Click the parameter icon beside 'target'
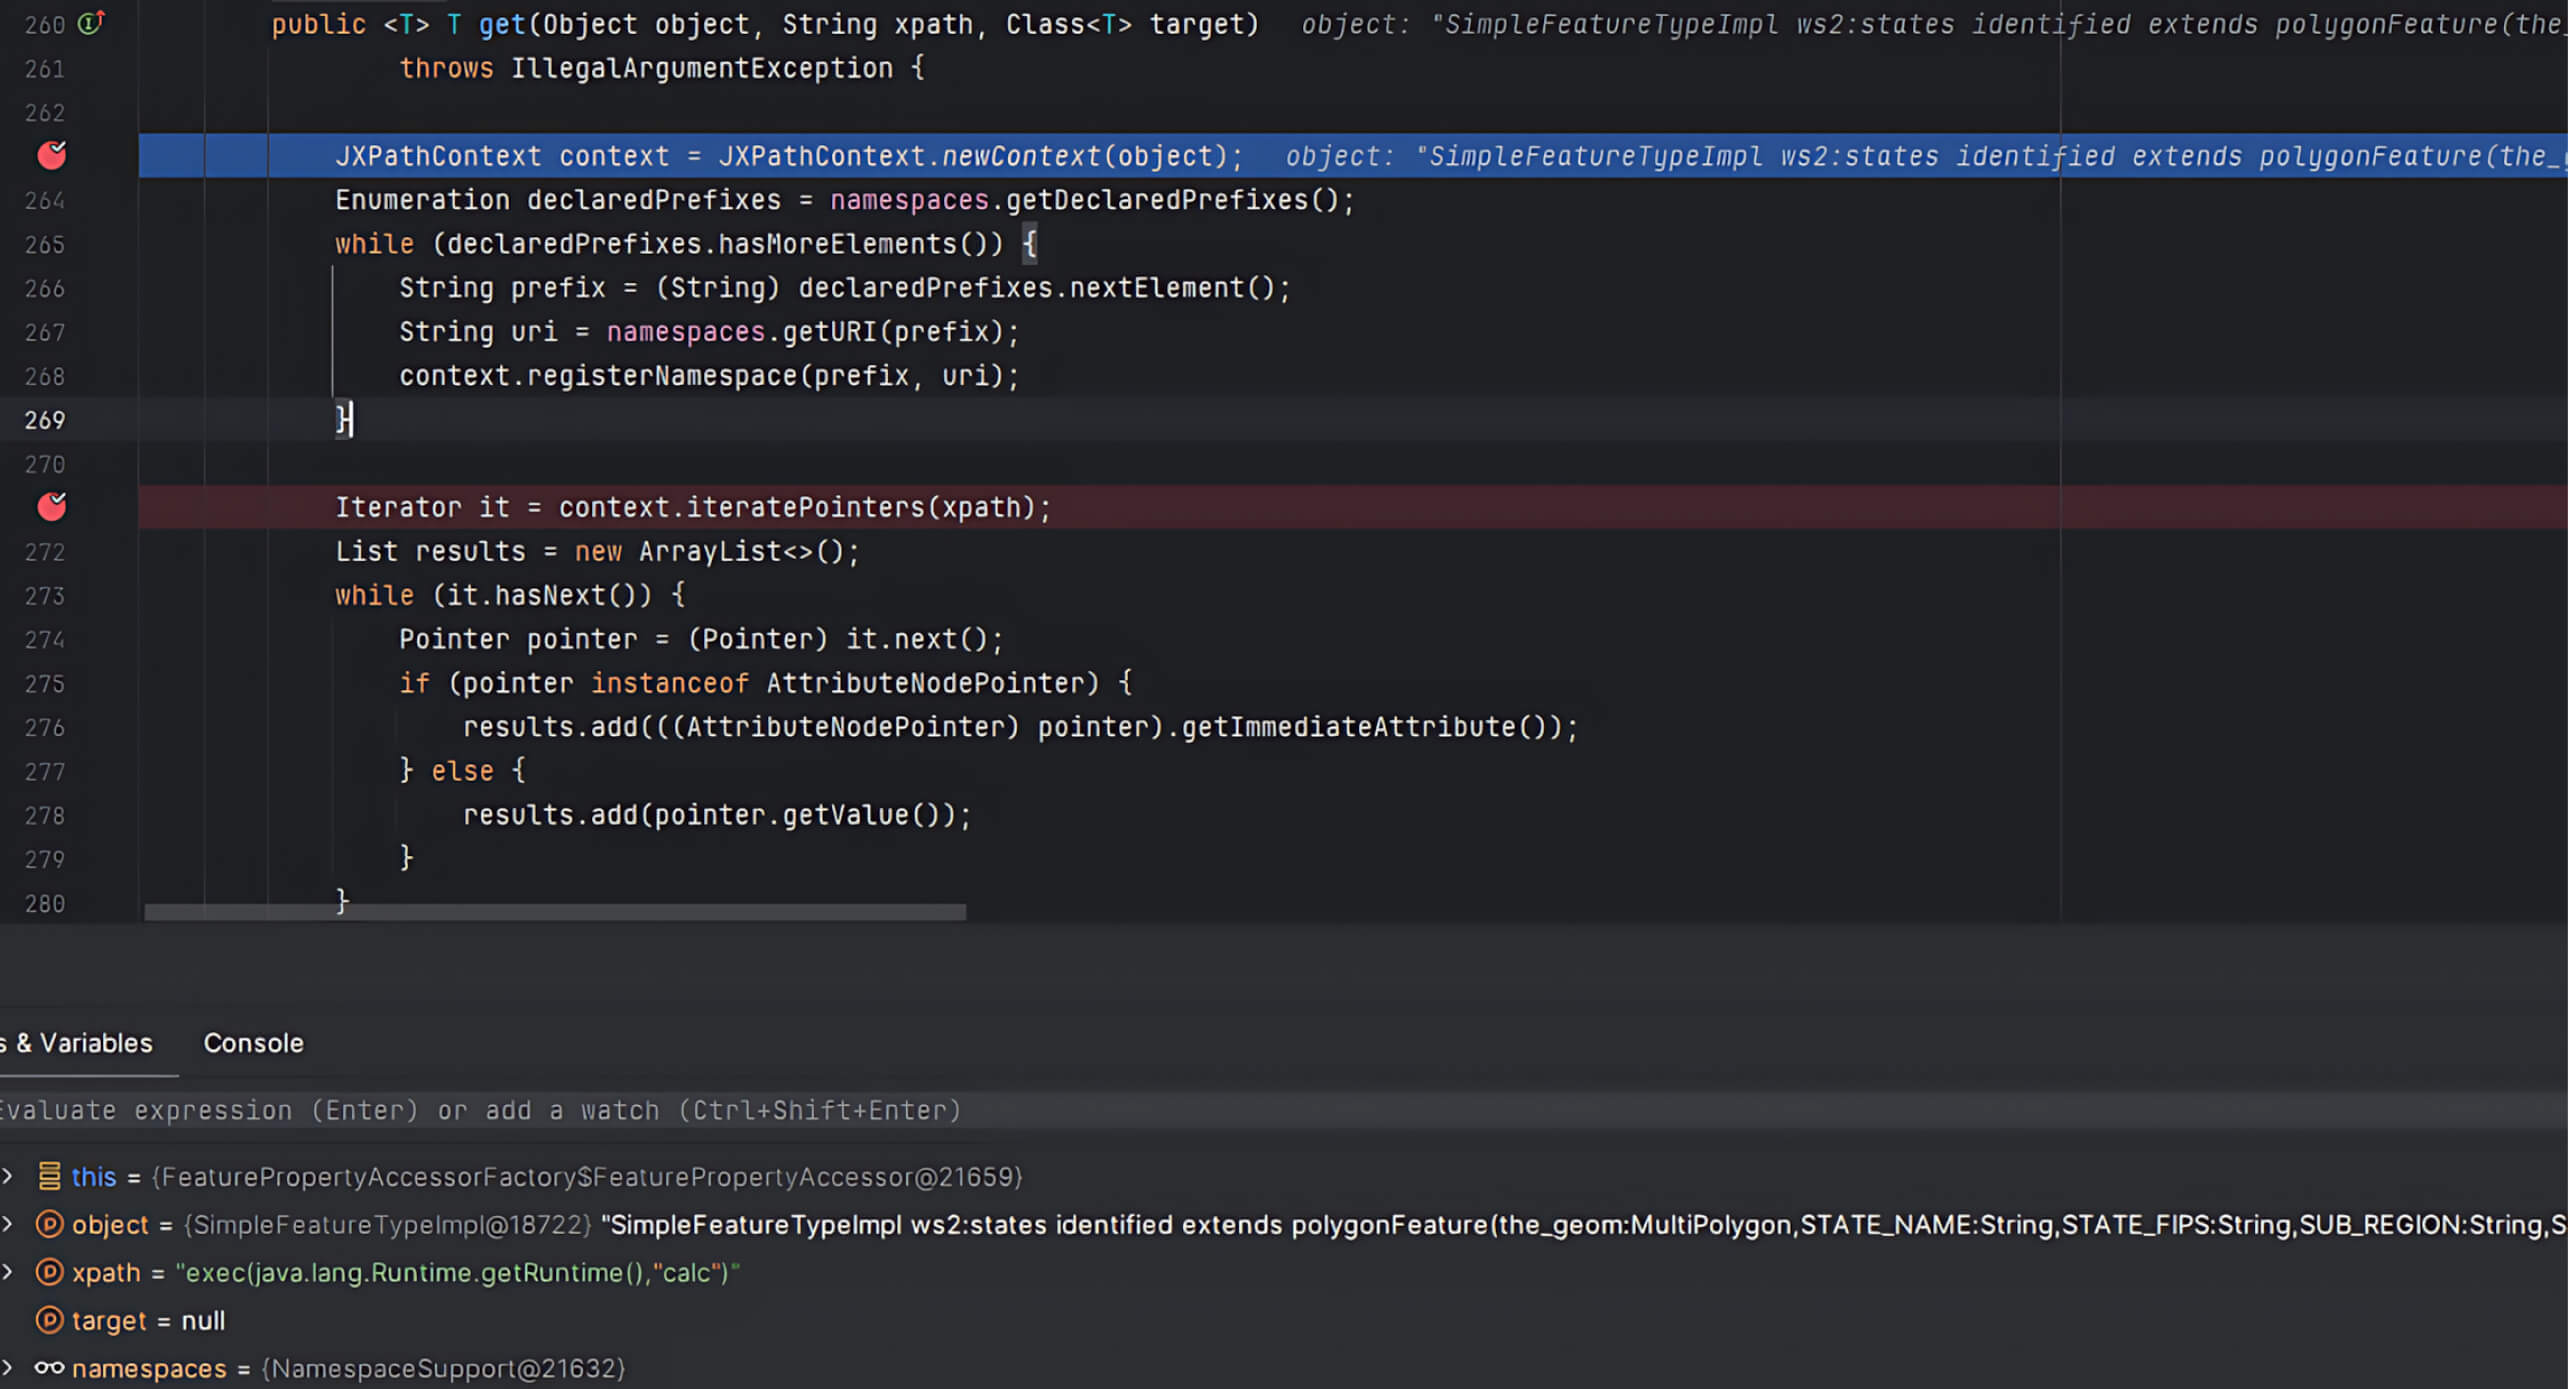 [49, 1320]
